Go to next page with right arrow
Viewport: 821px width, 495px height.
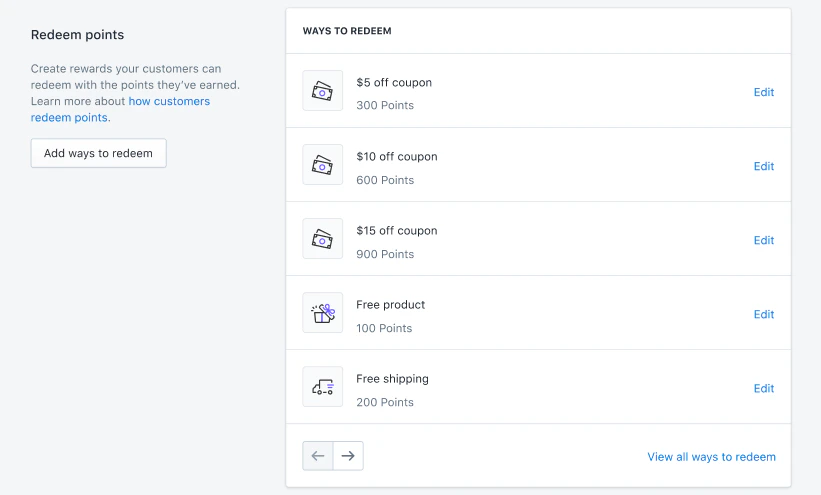point(348,456)
